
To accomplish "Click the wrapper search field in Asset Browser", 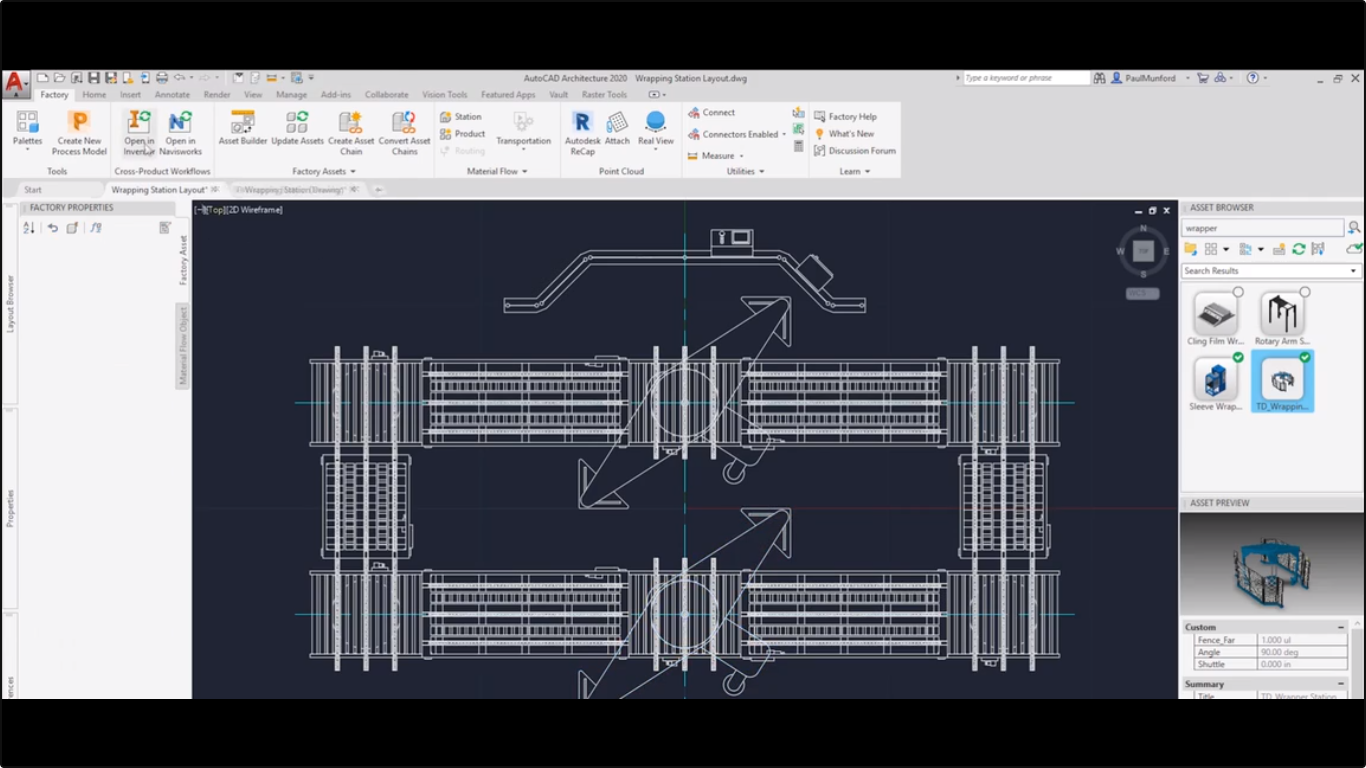I will tap(1263, 228).
